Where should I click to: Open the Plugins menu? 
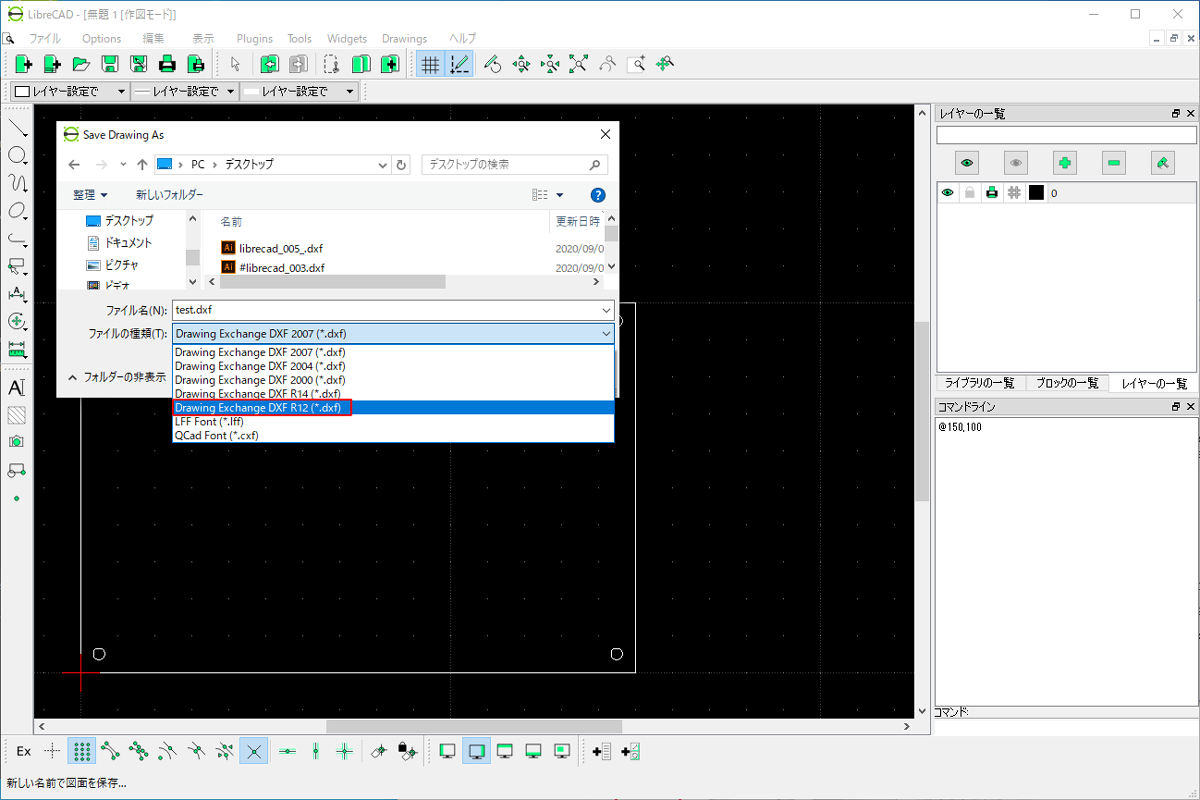255,39
